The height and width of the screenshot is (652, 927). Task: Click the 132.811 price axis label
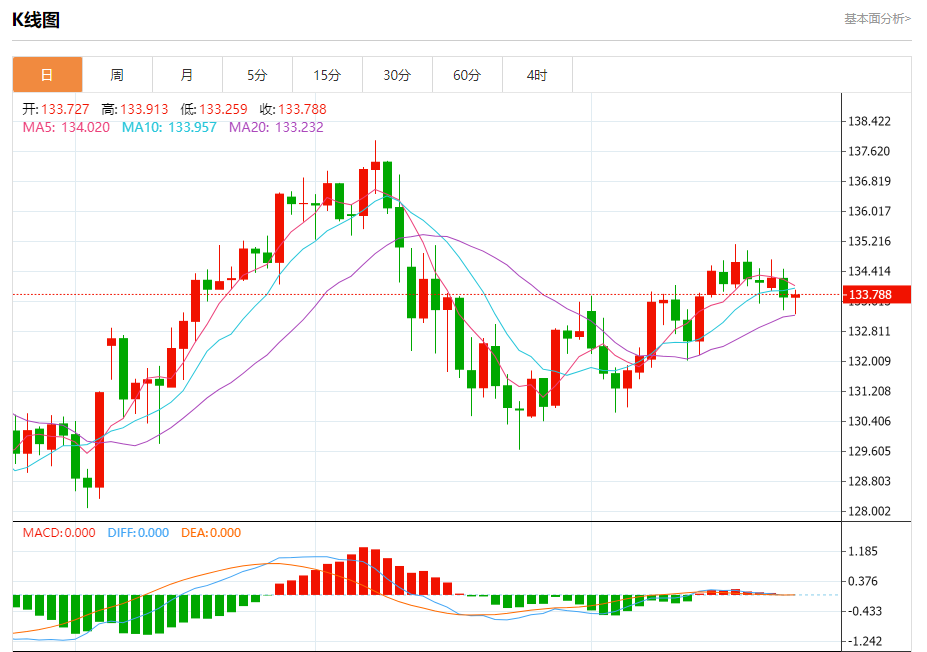pos(869,331)
